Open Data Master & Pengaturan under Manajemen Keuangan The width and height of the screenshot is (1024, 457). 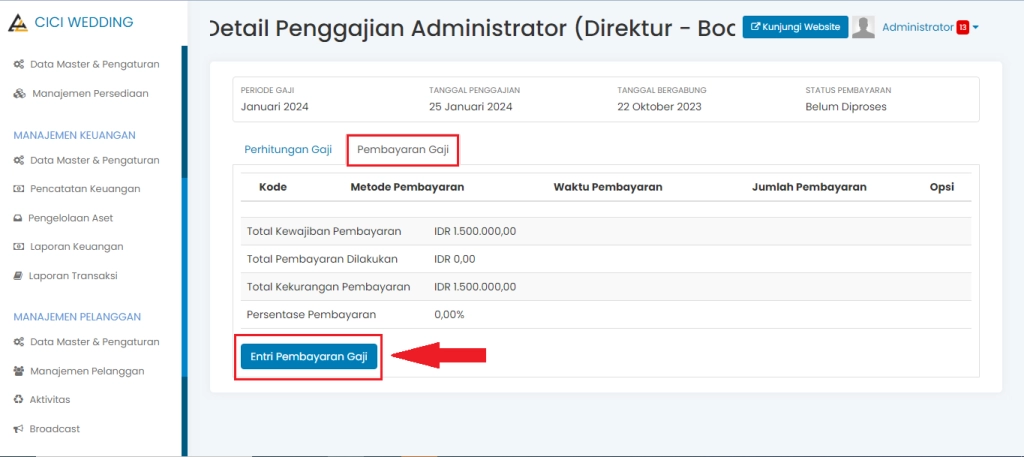pos(95,160)
